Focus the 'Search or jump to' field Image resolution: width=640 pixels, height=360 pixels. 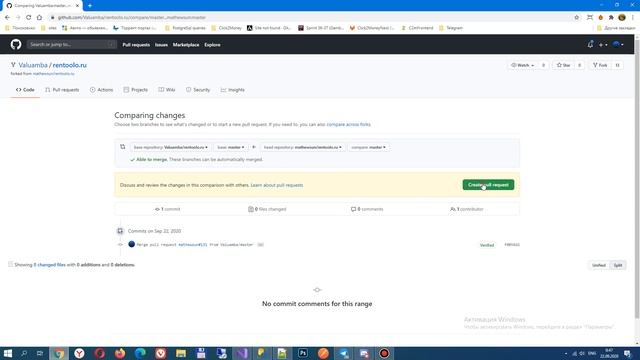(71, 44)
